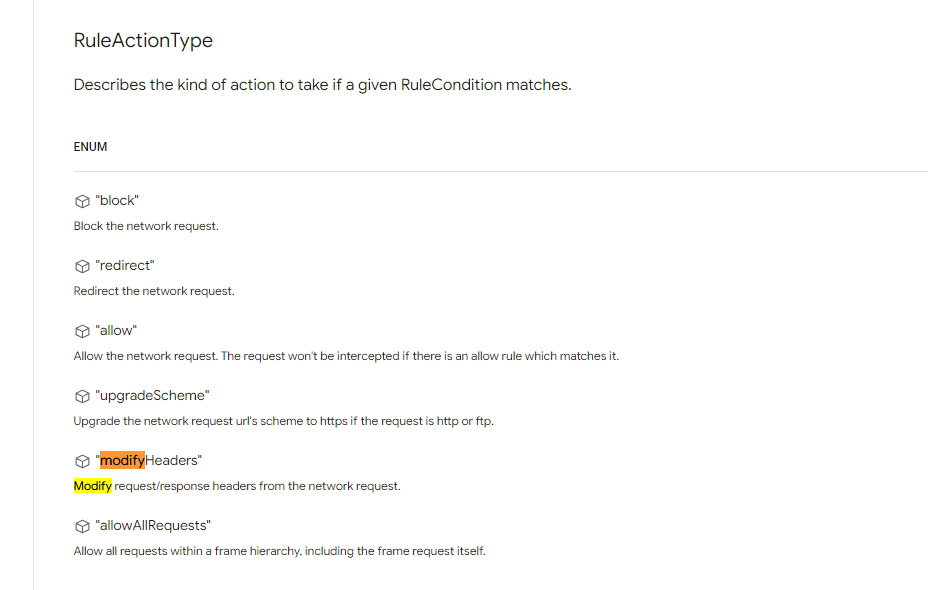The width and height of the screenshot is (933, 590).
Task: Click the frame hierarchy description text
Action: tap(280, 551)
